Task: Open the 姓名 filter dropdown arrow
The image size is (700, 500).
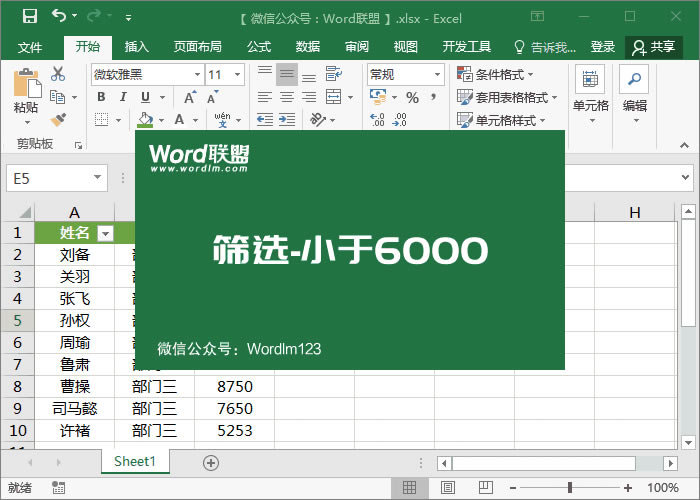Action: (105, 233)
